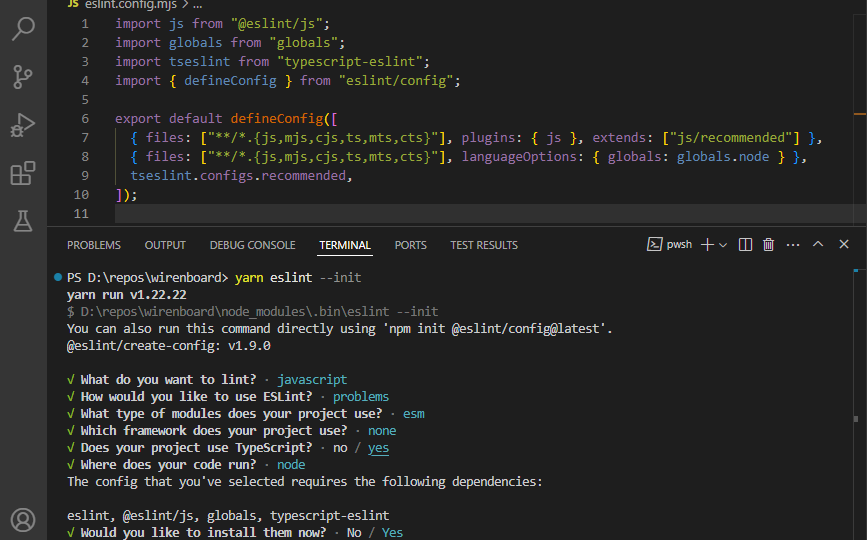Click "@eslint/js" import string on line 1
This screenshot has height=540, width=867.
pyautogui.click(x=277, y=24)
